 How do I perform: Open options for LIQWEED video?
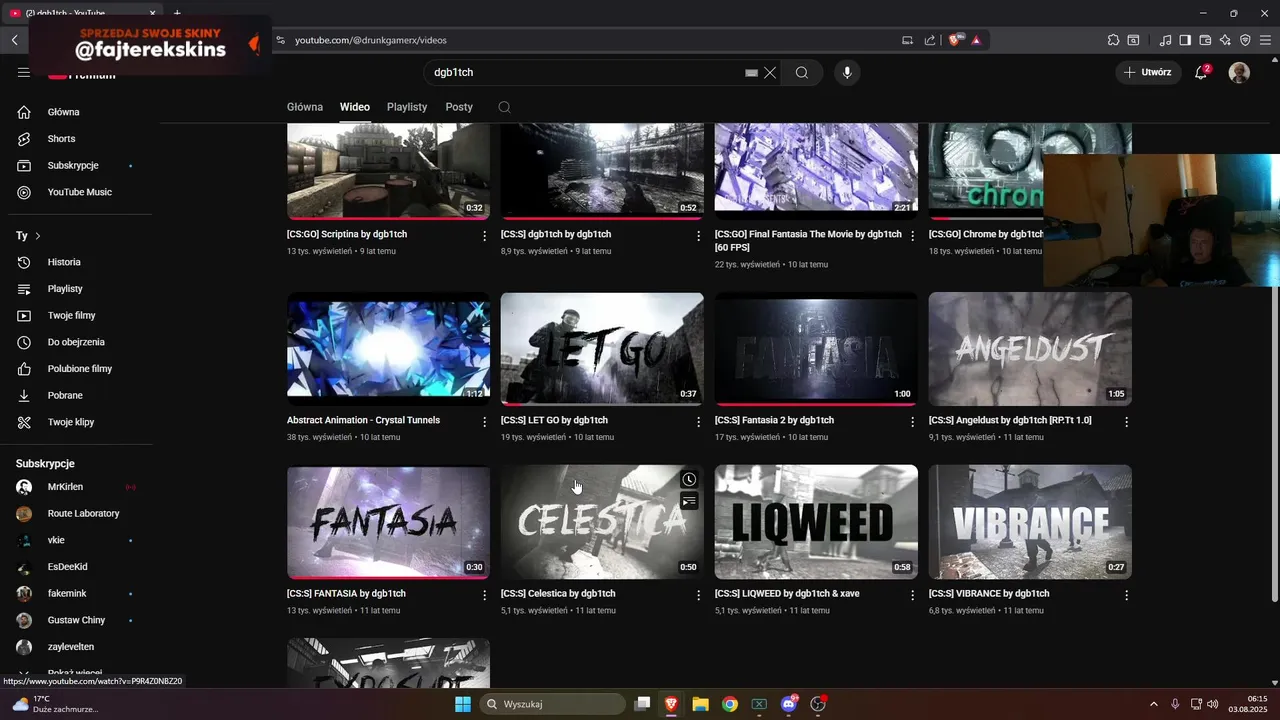(913, 595)
